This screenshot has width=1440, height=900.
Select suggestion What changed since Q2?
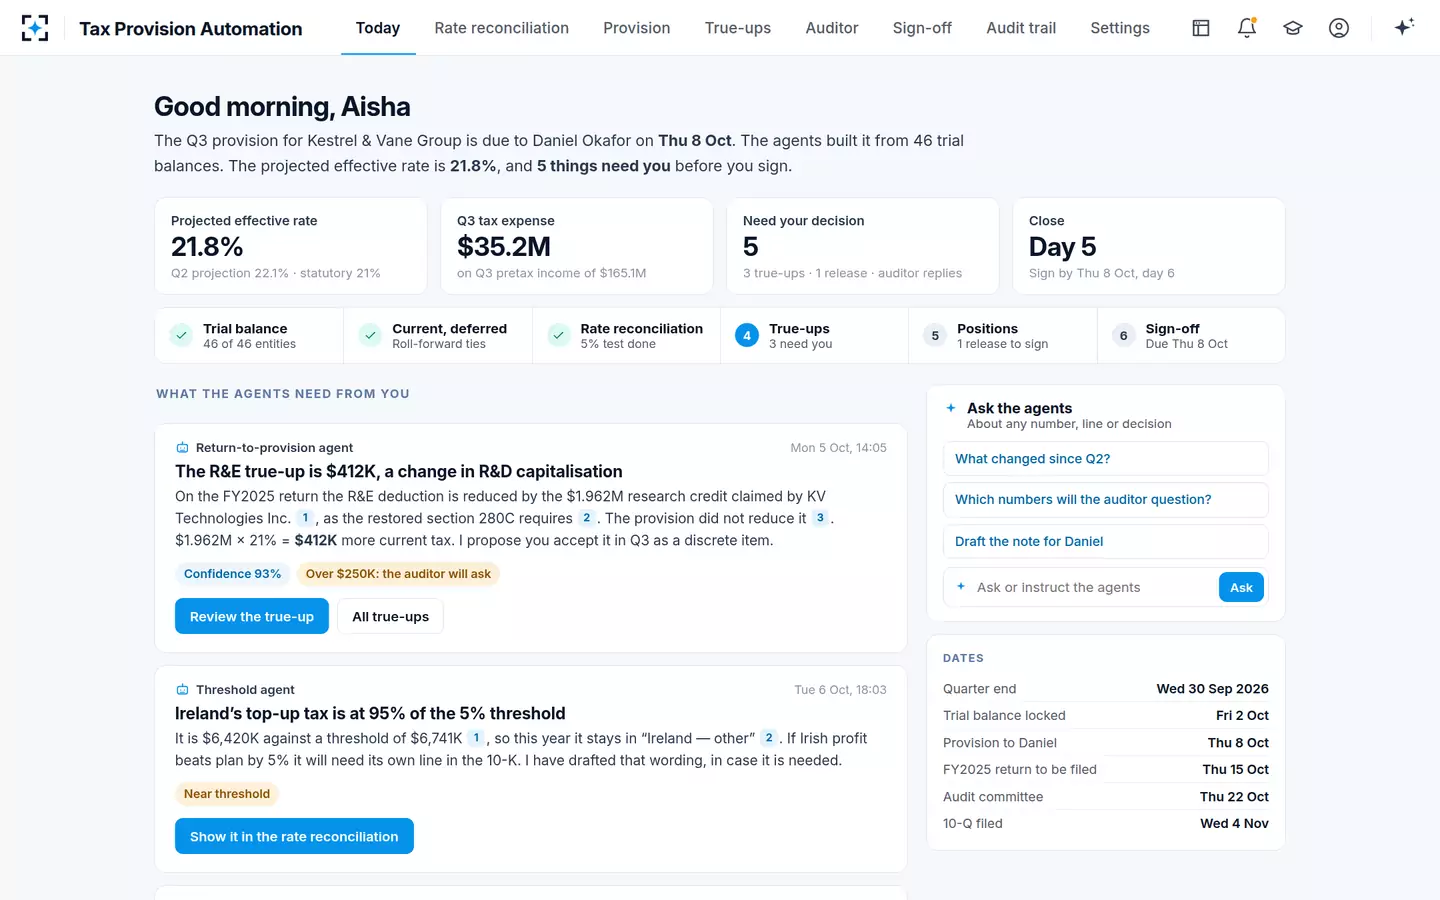tap(1105, 459)
